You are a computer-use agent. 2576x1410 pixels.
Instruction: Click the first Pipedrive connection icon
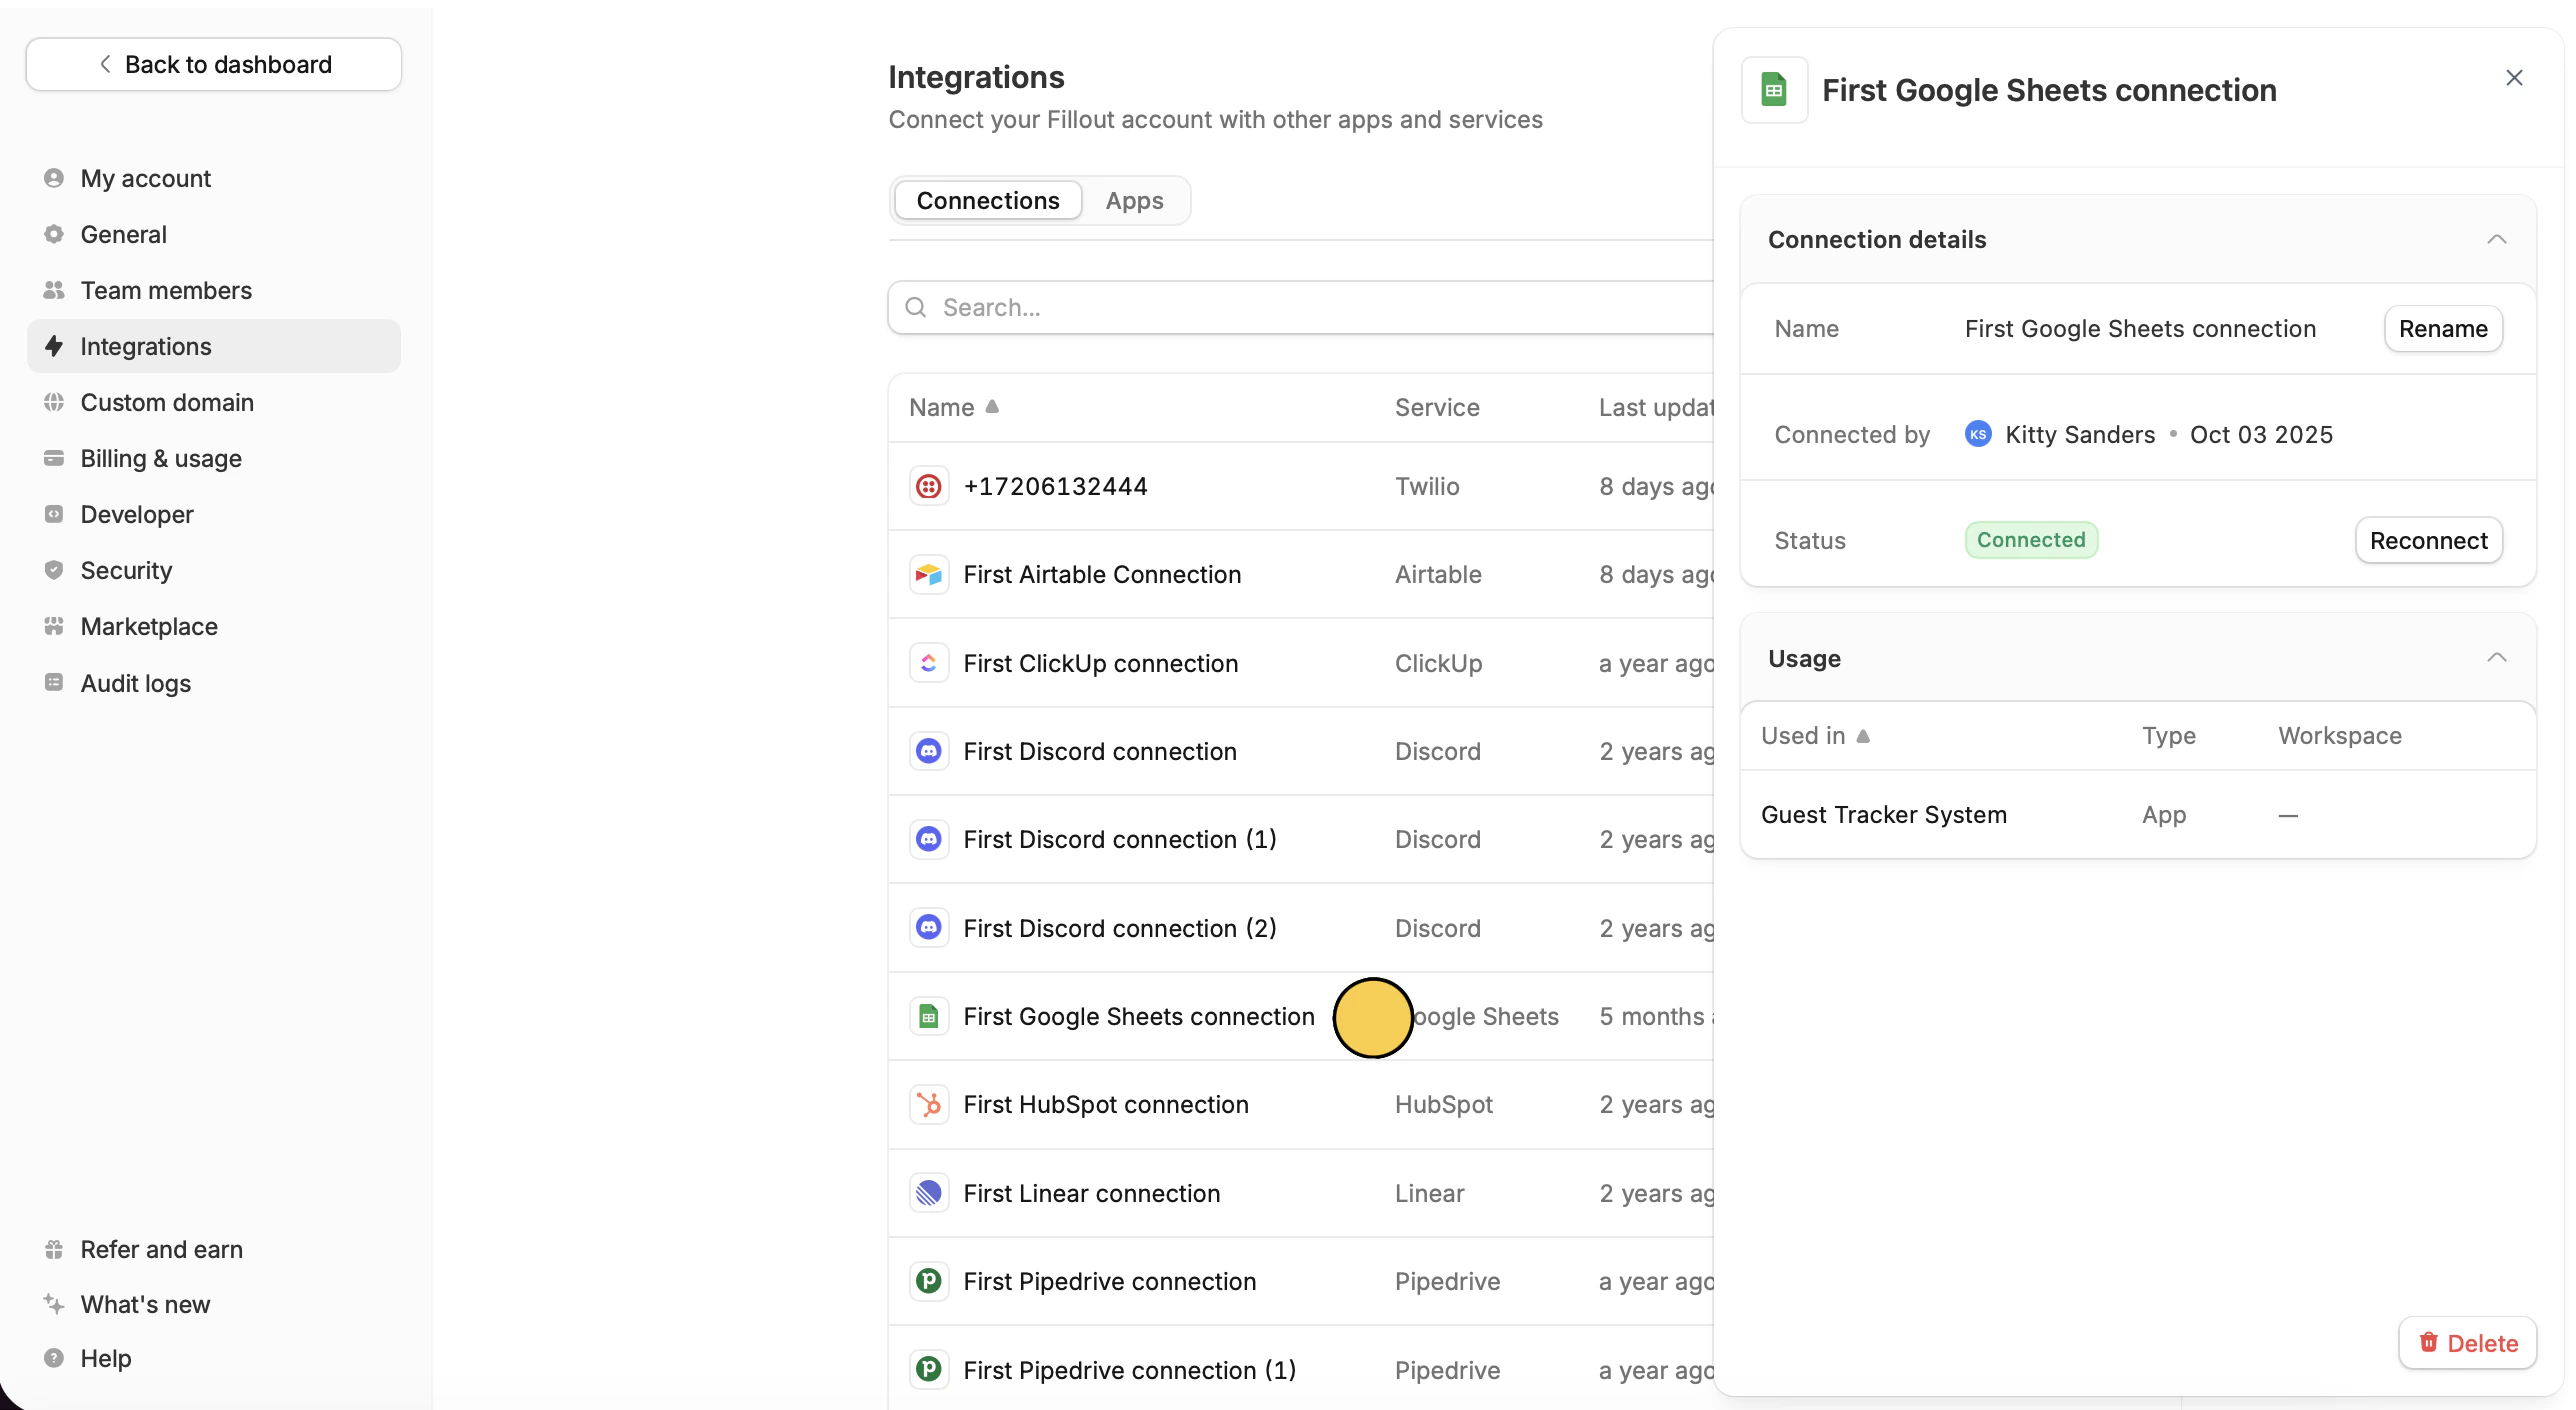tap(929, 1281)
